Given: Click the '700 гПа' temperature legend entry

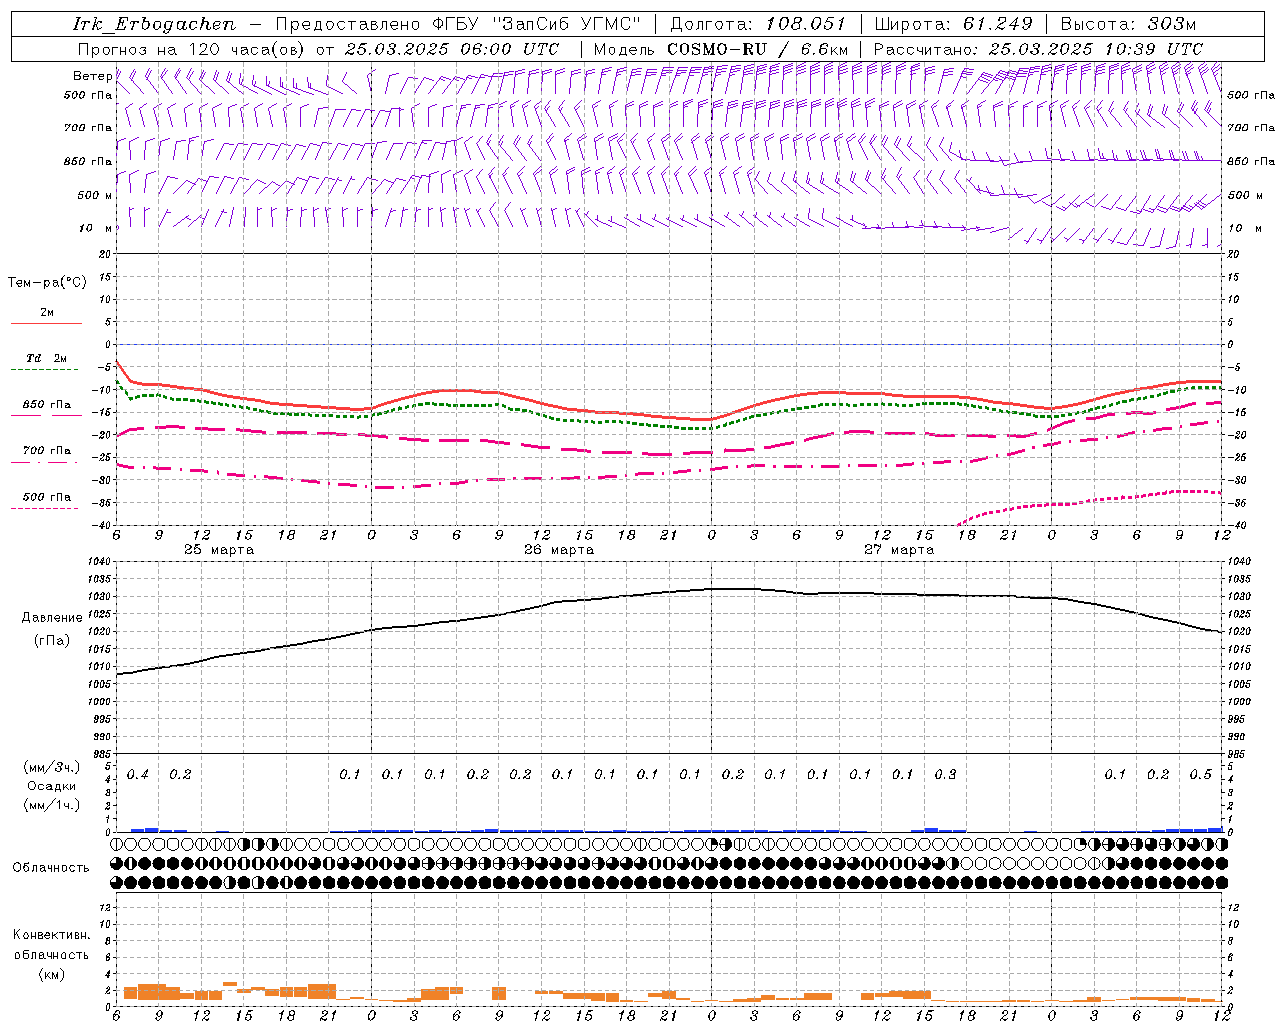Looking at the screenshot, I should click(47, 451).
